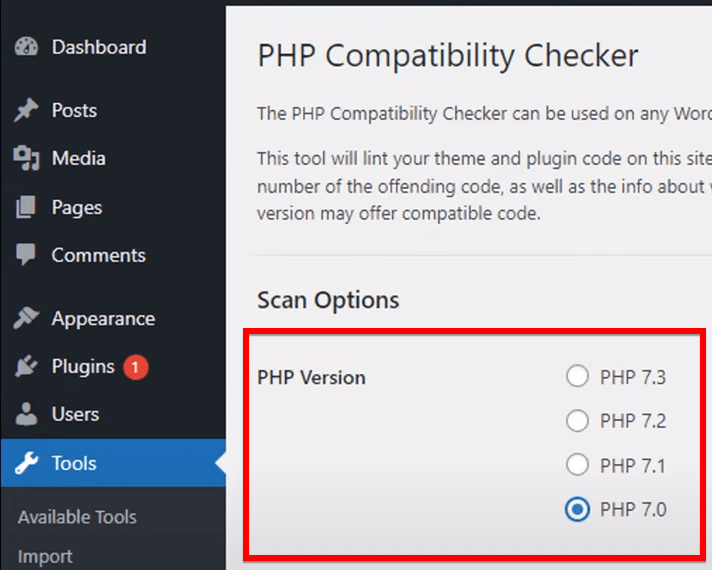Select the PHP 7.3 radio button
712x570 pixels.
click(x=577, y=377)
